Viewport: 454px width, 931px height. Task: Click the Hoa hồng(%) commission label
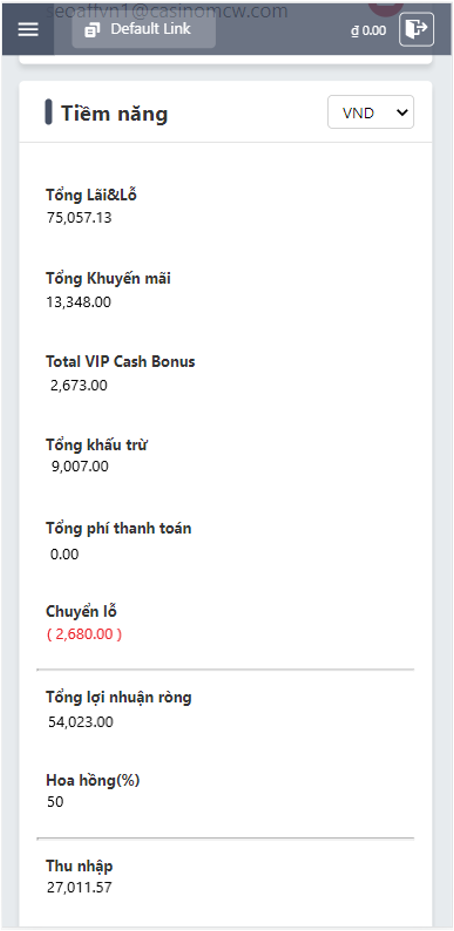(93, 780)
